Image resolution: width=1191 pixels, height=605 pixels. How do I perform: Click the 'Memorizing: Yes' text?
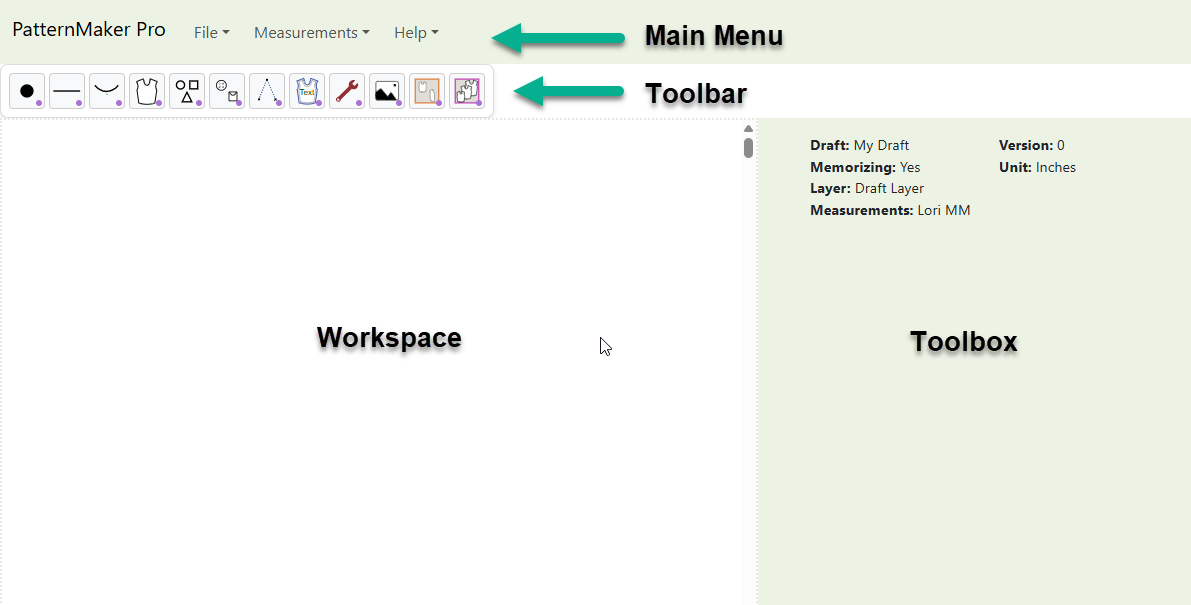coord(865,167)
